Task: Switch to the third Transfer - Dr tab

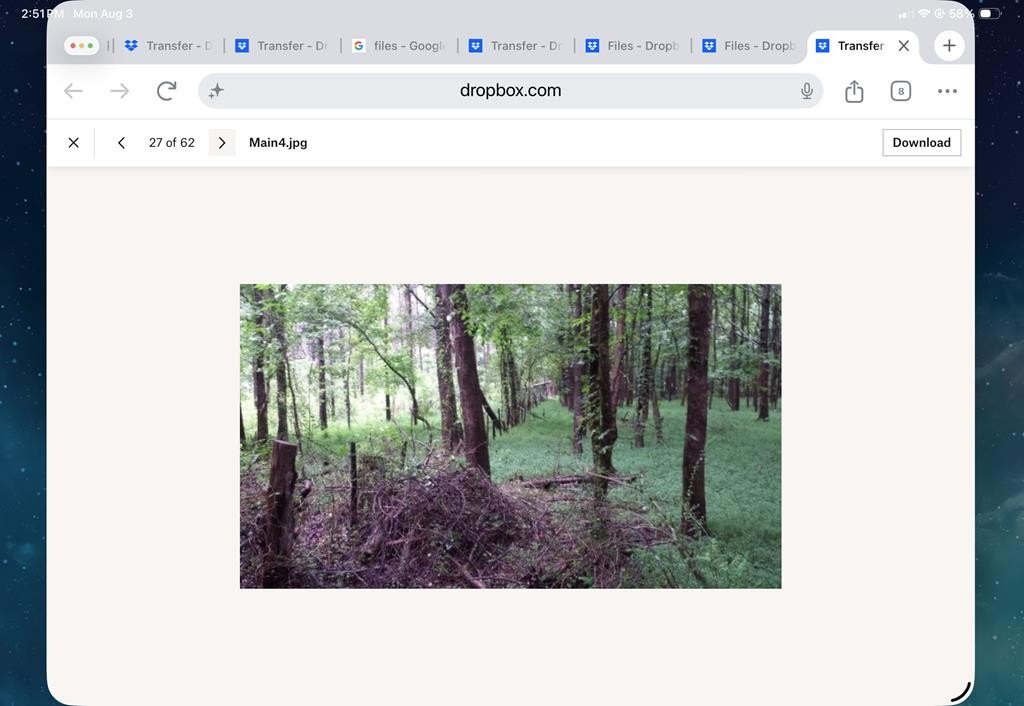Action: [x=515, y=46]
